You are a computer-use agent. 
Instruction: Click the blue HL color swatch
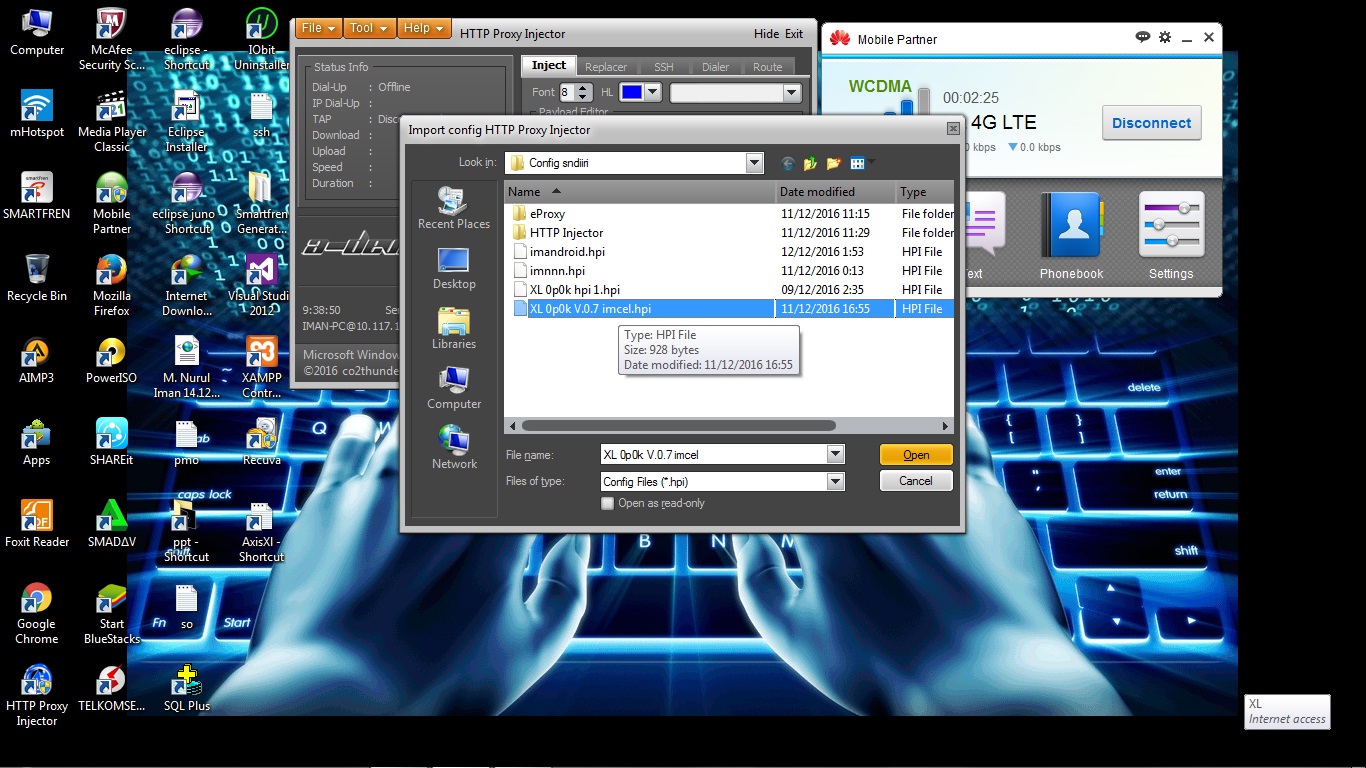click(x=631, y=92)
